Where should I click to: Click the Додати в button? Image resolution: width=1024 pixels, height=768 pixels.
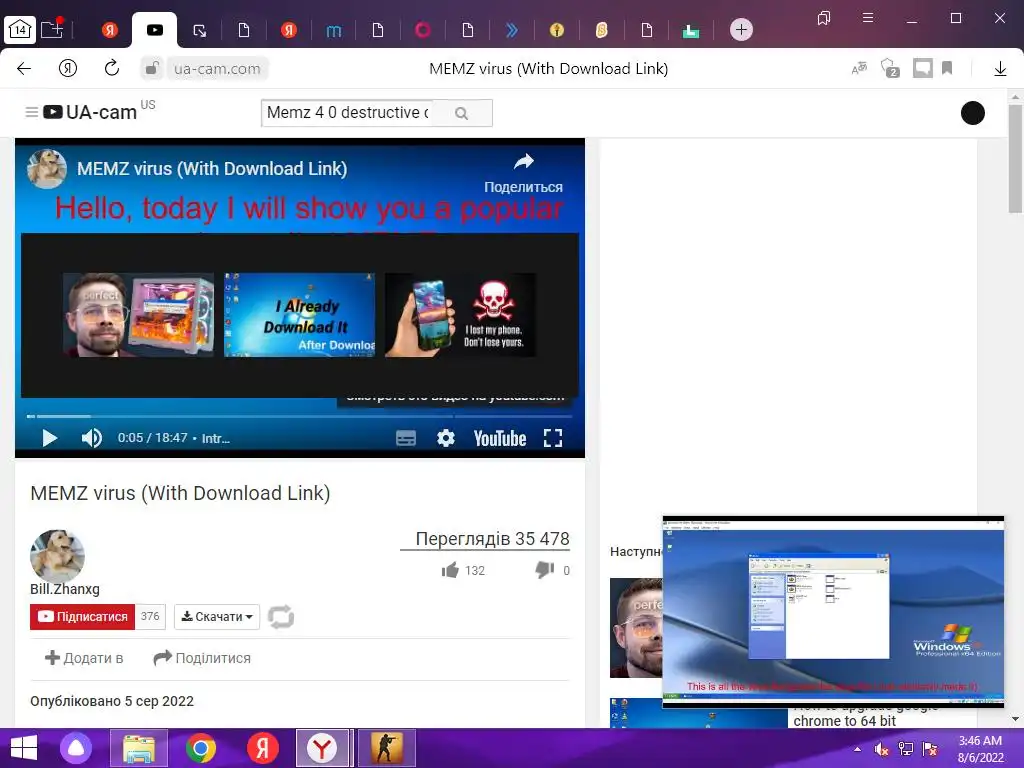click(x=84, y=658)
